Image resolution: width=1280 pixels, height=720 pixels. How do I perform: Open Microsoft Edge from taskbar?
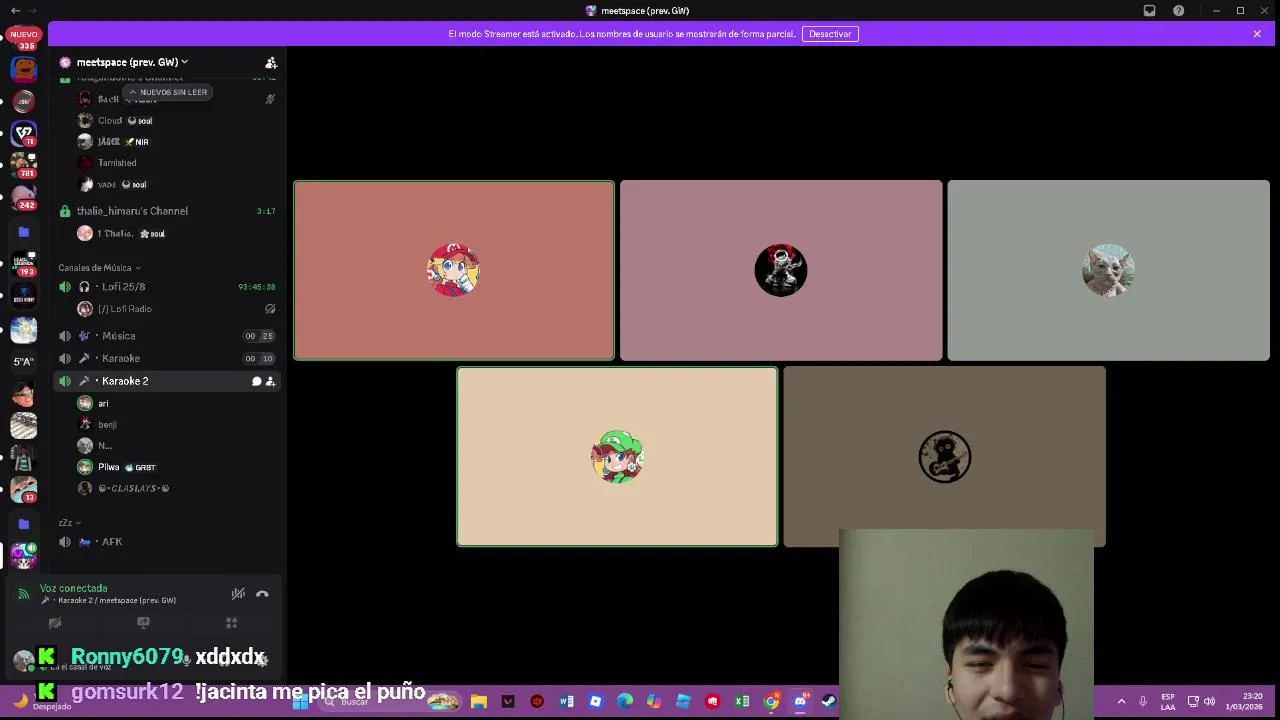pos(625,702)
